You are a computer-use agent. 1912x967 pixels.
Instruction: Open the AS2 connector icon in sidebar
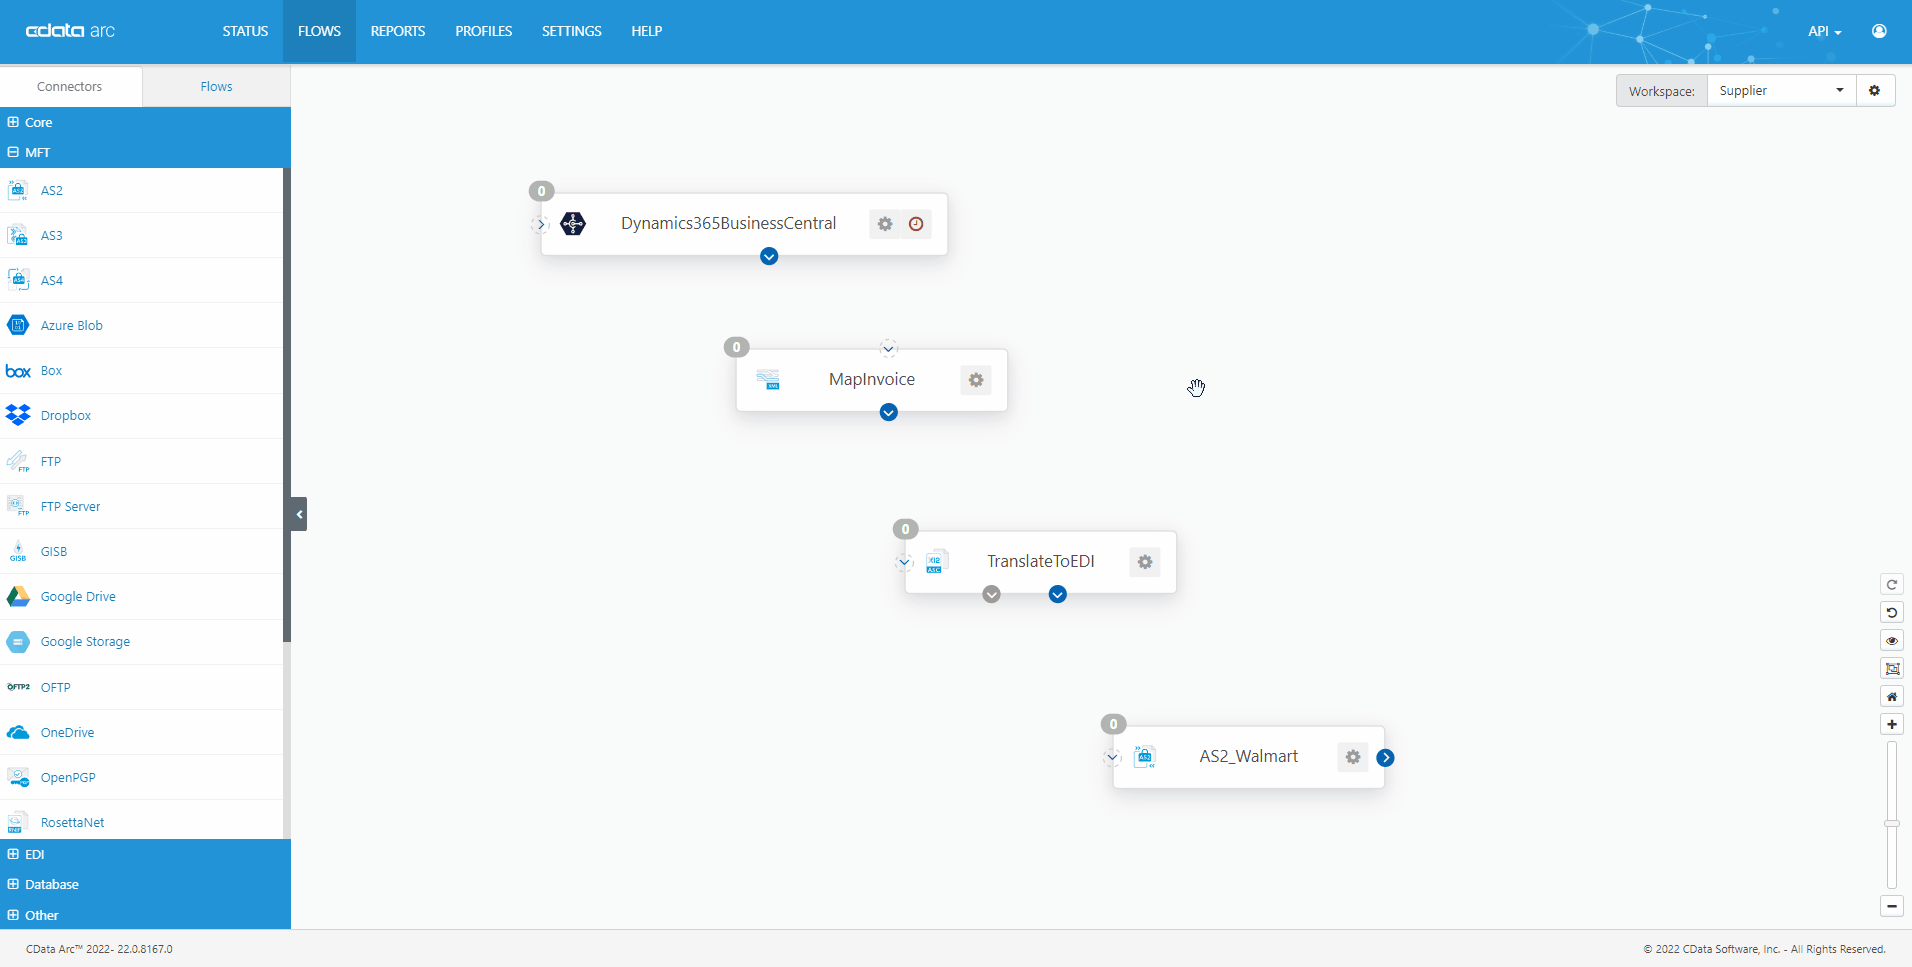pyautogui.click(x=18, y=190)
